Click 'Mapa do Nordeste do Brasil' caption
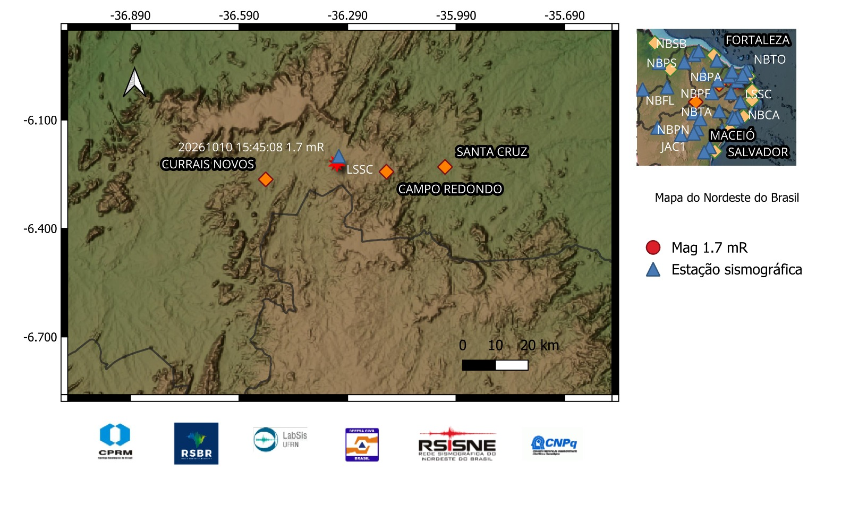This screenshot has height=505, width=850. (x=727, y=198)
